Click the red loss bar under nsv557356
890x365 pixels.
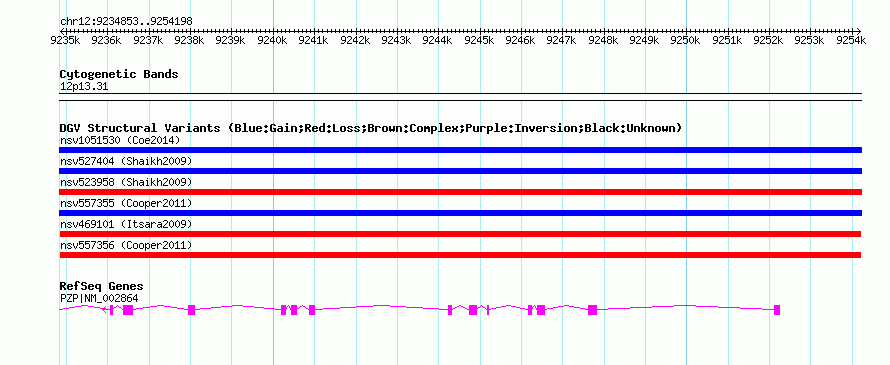[460, 255]
